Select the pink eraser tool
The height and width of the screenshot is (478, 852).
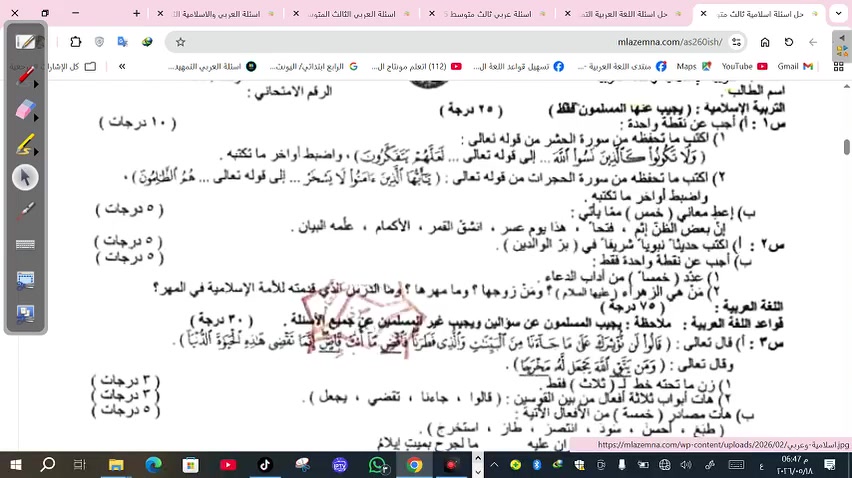tap(24, 110)
